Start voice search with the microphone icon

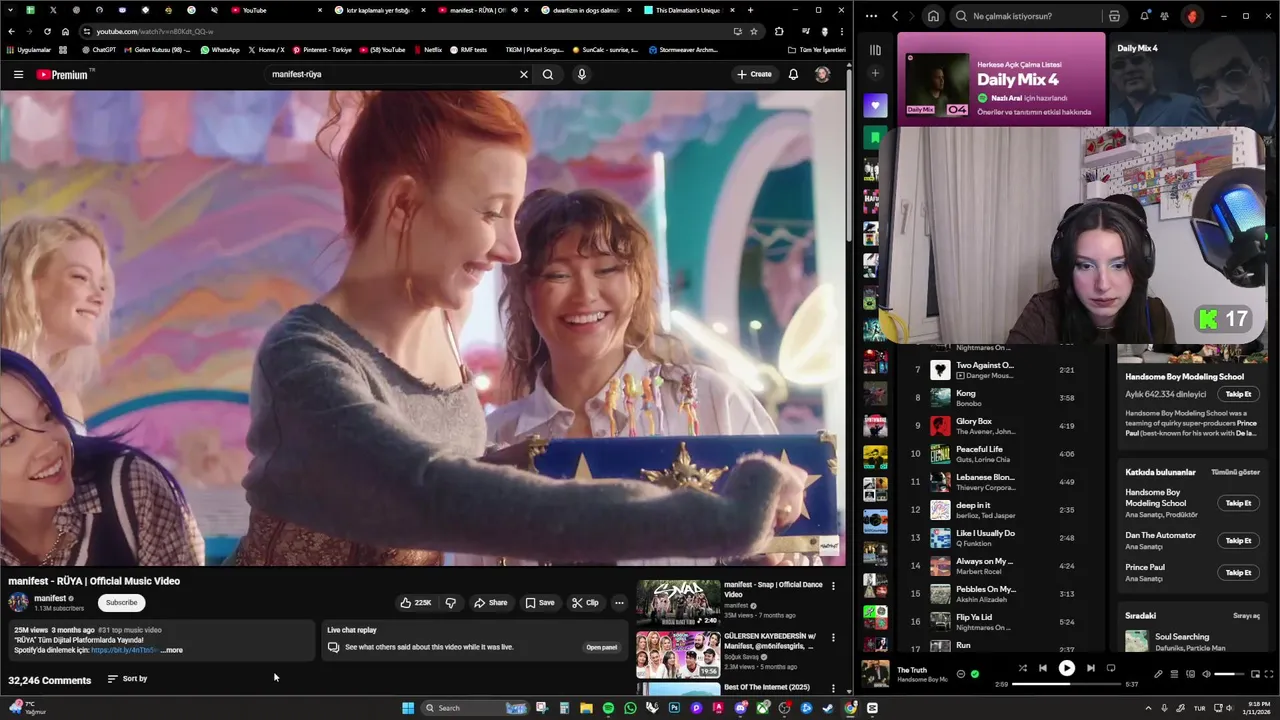click(x=582, y=74)
